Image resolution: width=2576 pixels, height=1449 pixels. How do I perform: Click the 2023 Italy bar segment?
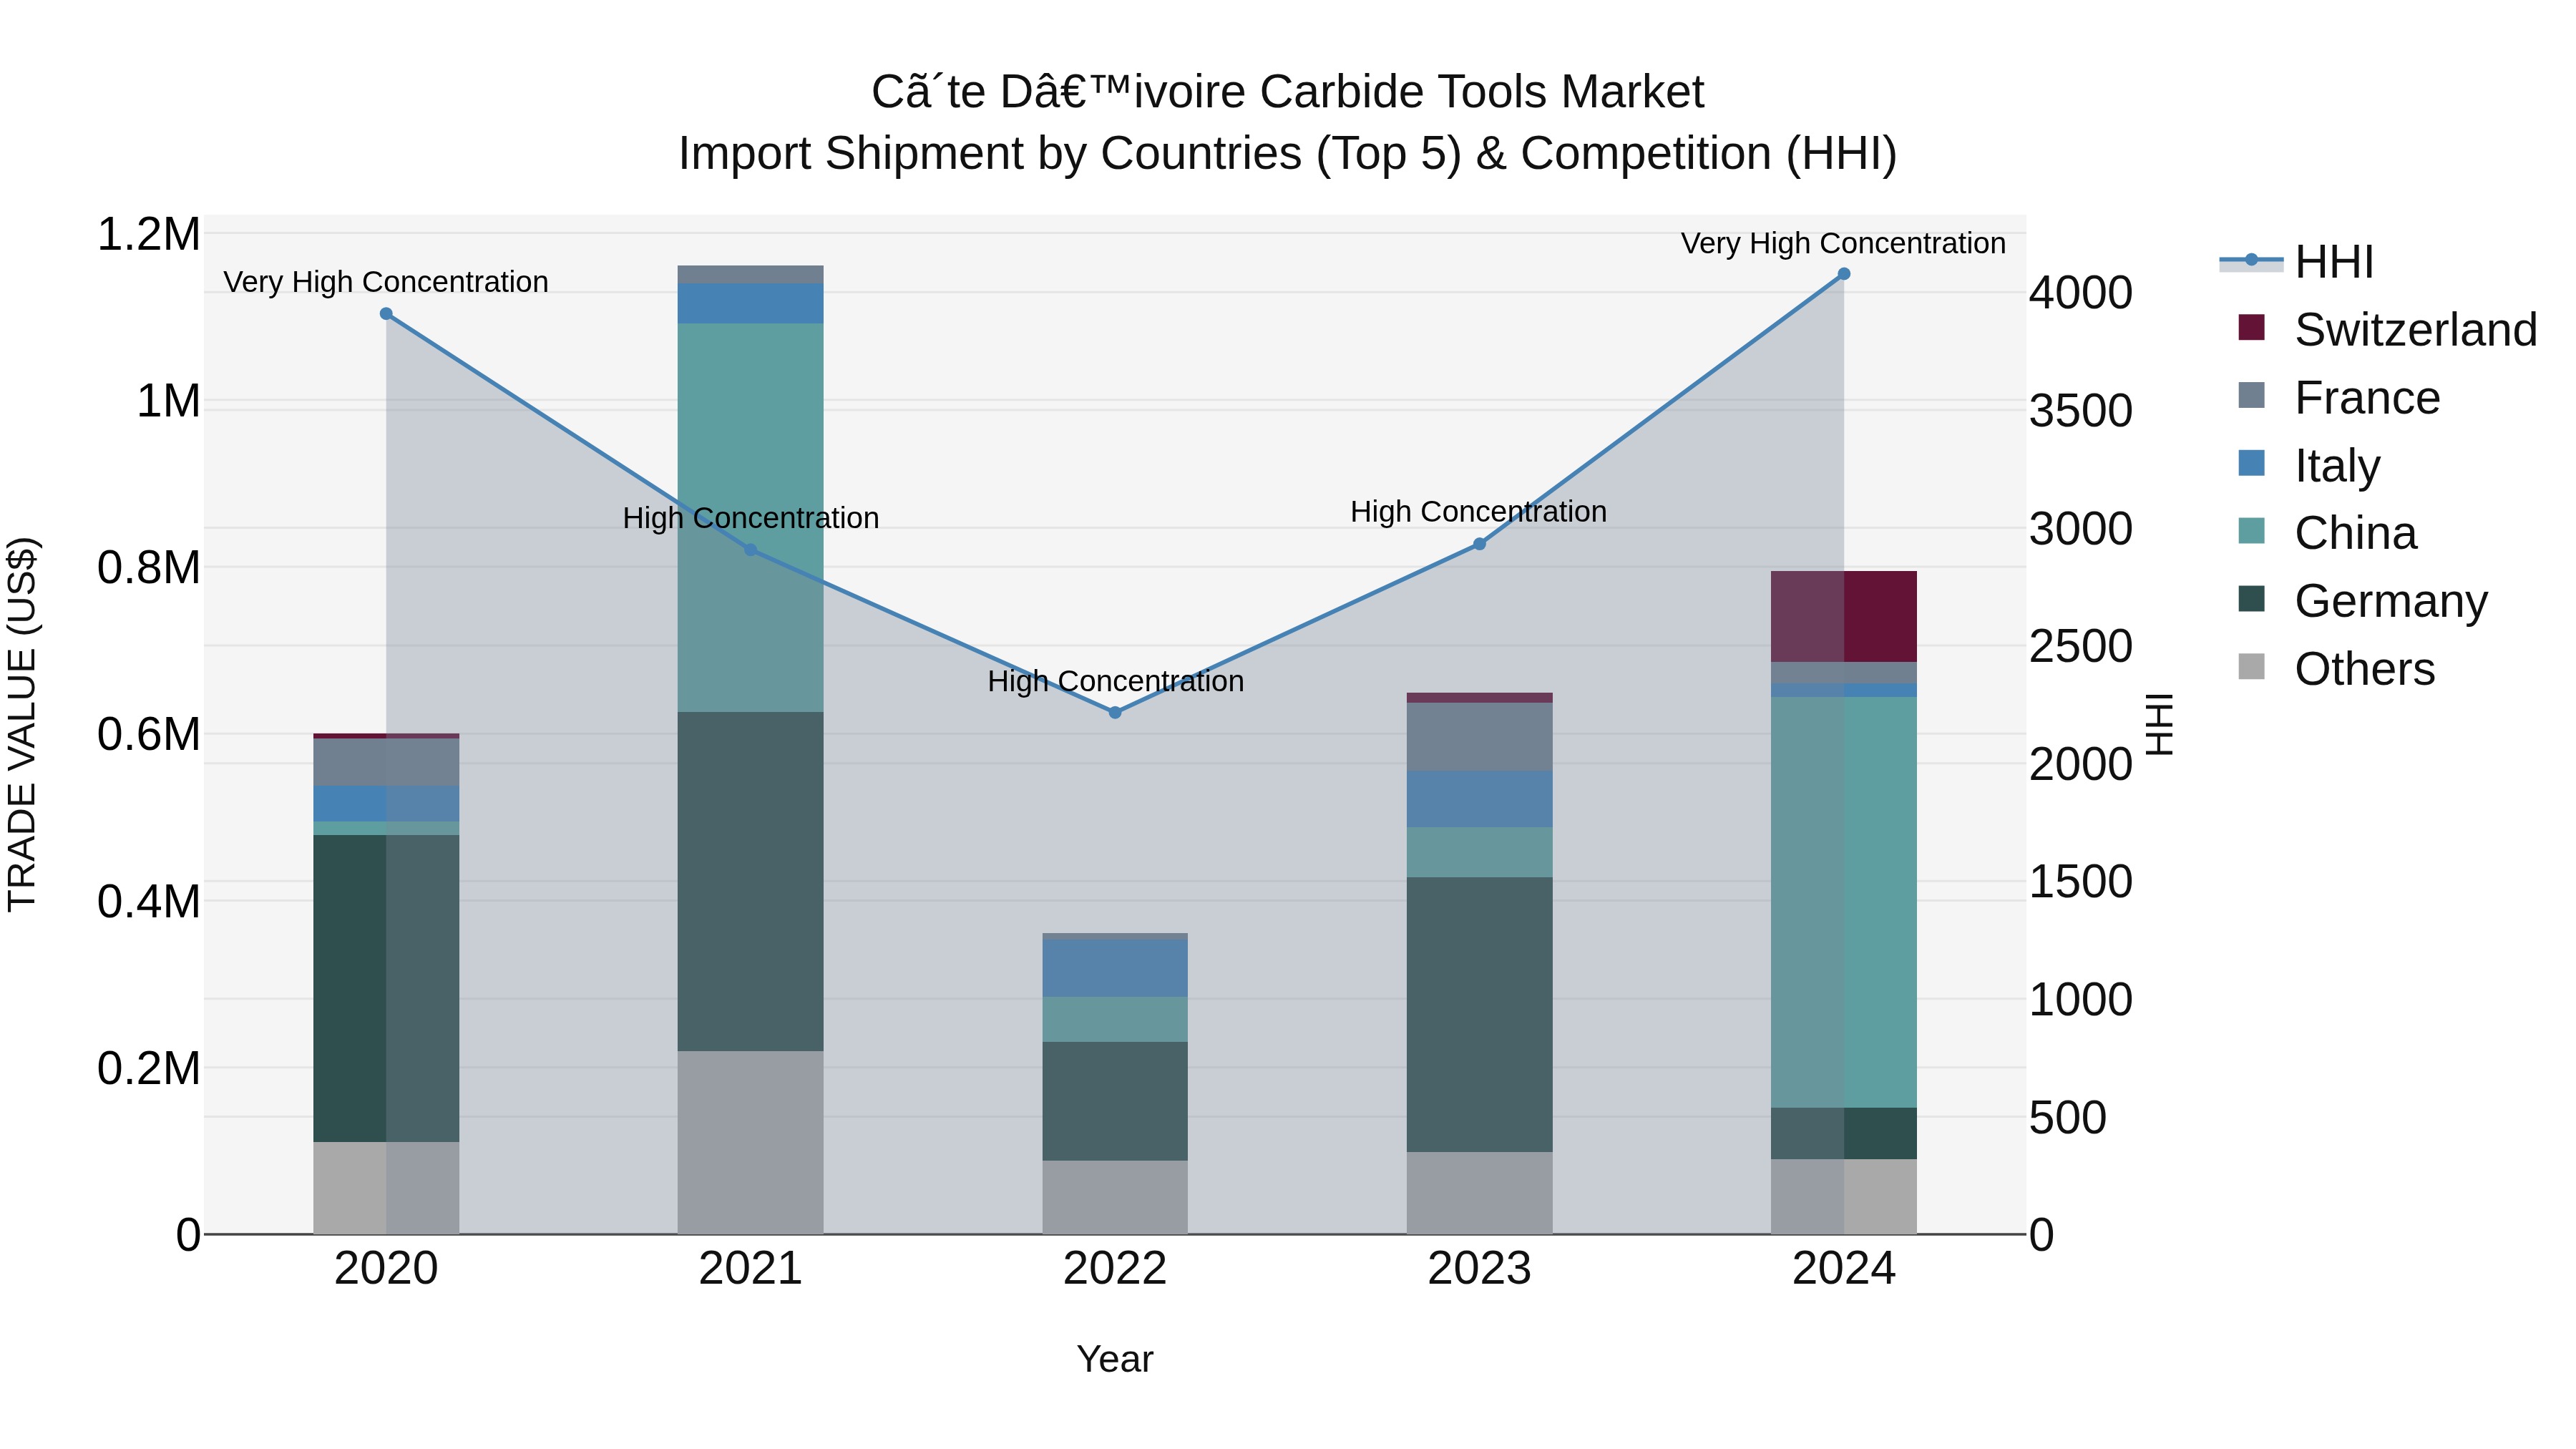(x=1480, y=799)
